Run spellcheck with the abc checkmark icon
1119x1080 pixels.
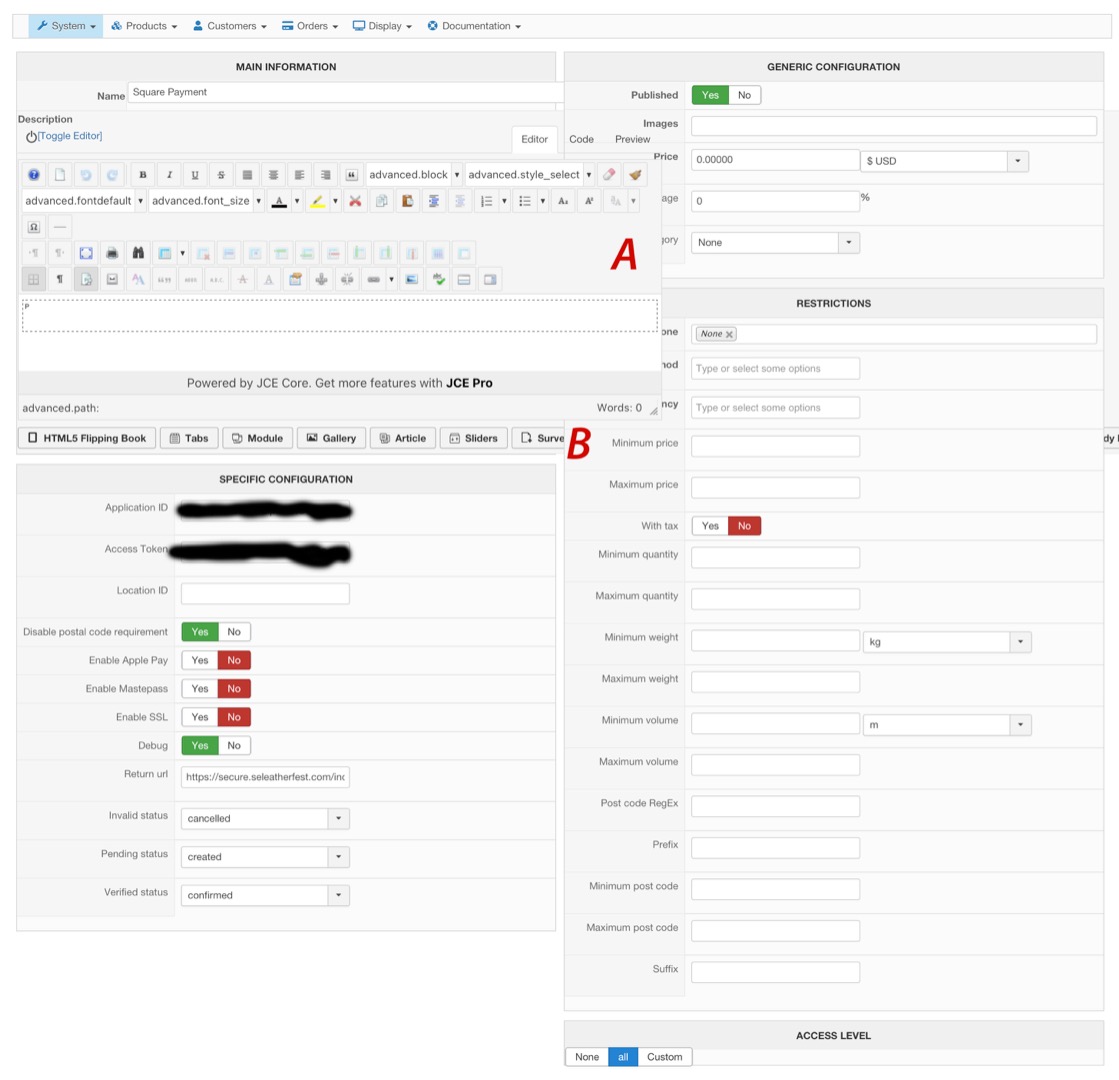pyautogui.click(x=438, y=280)
